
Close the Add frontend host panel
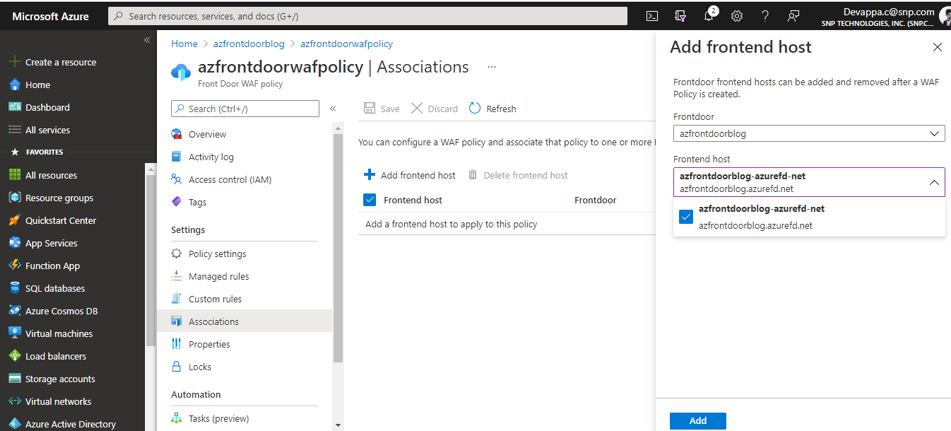pyautogui.click(x=937, y=47)
